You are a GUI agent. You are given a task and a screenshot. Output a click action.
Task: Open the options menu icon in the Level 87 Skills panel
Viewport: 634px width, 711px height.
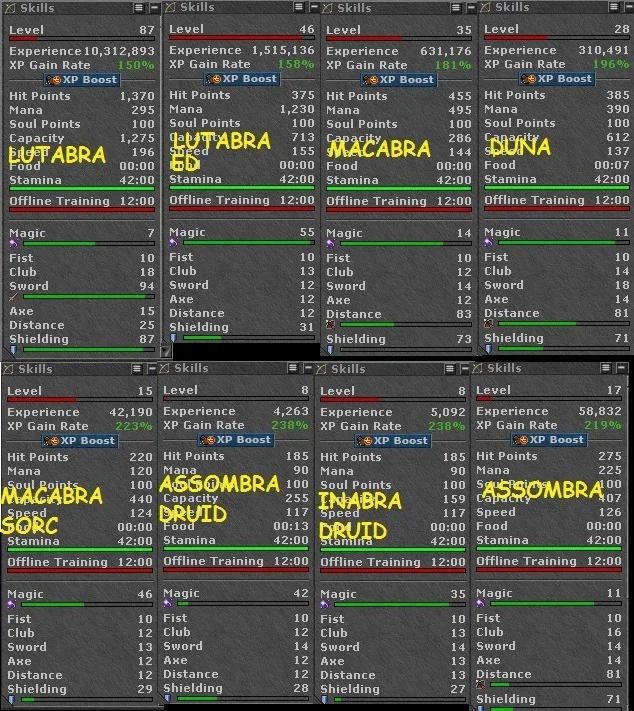[139, 8]
